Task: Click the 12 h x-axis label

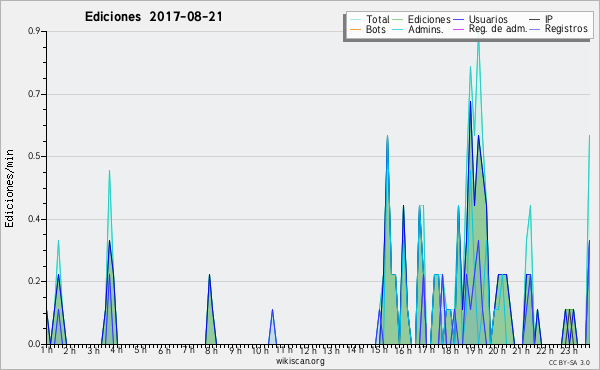Action: pyautogui.click(x=308, y=350)
